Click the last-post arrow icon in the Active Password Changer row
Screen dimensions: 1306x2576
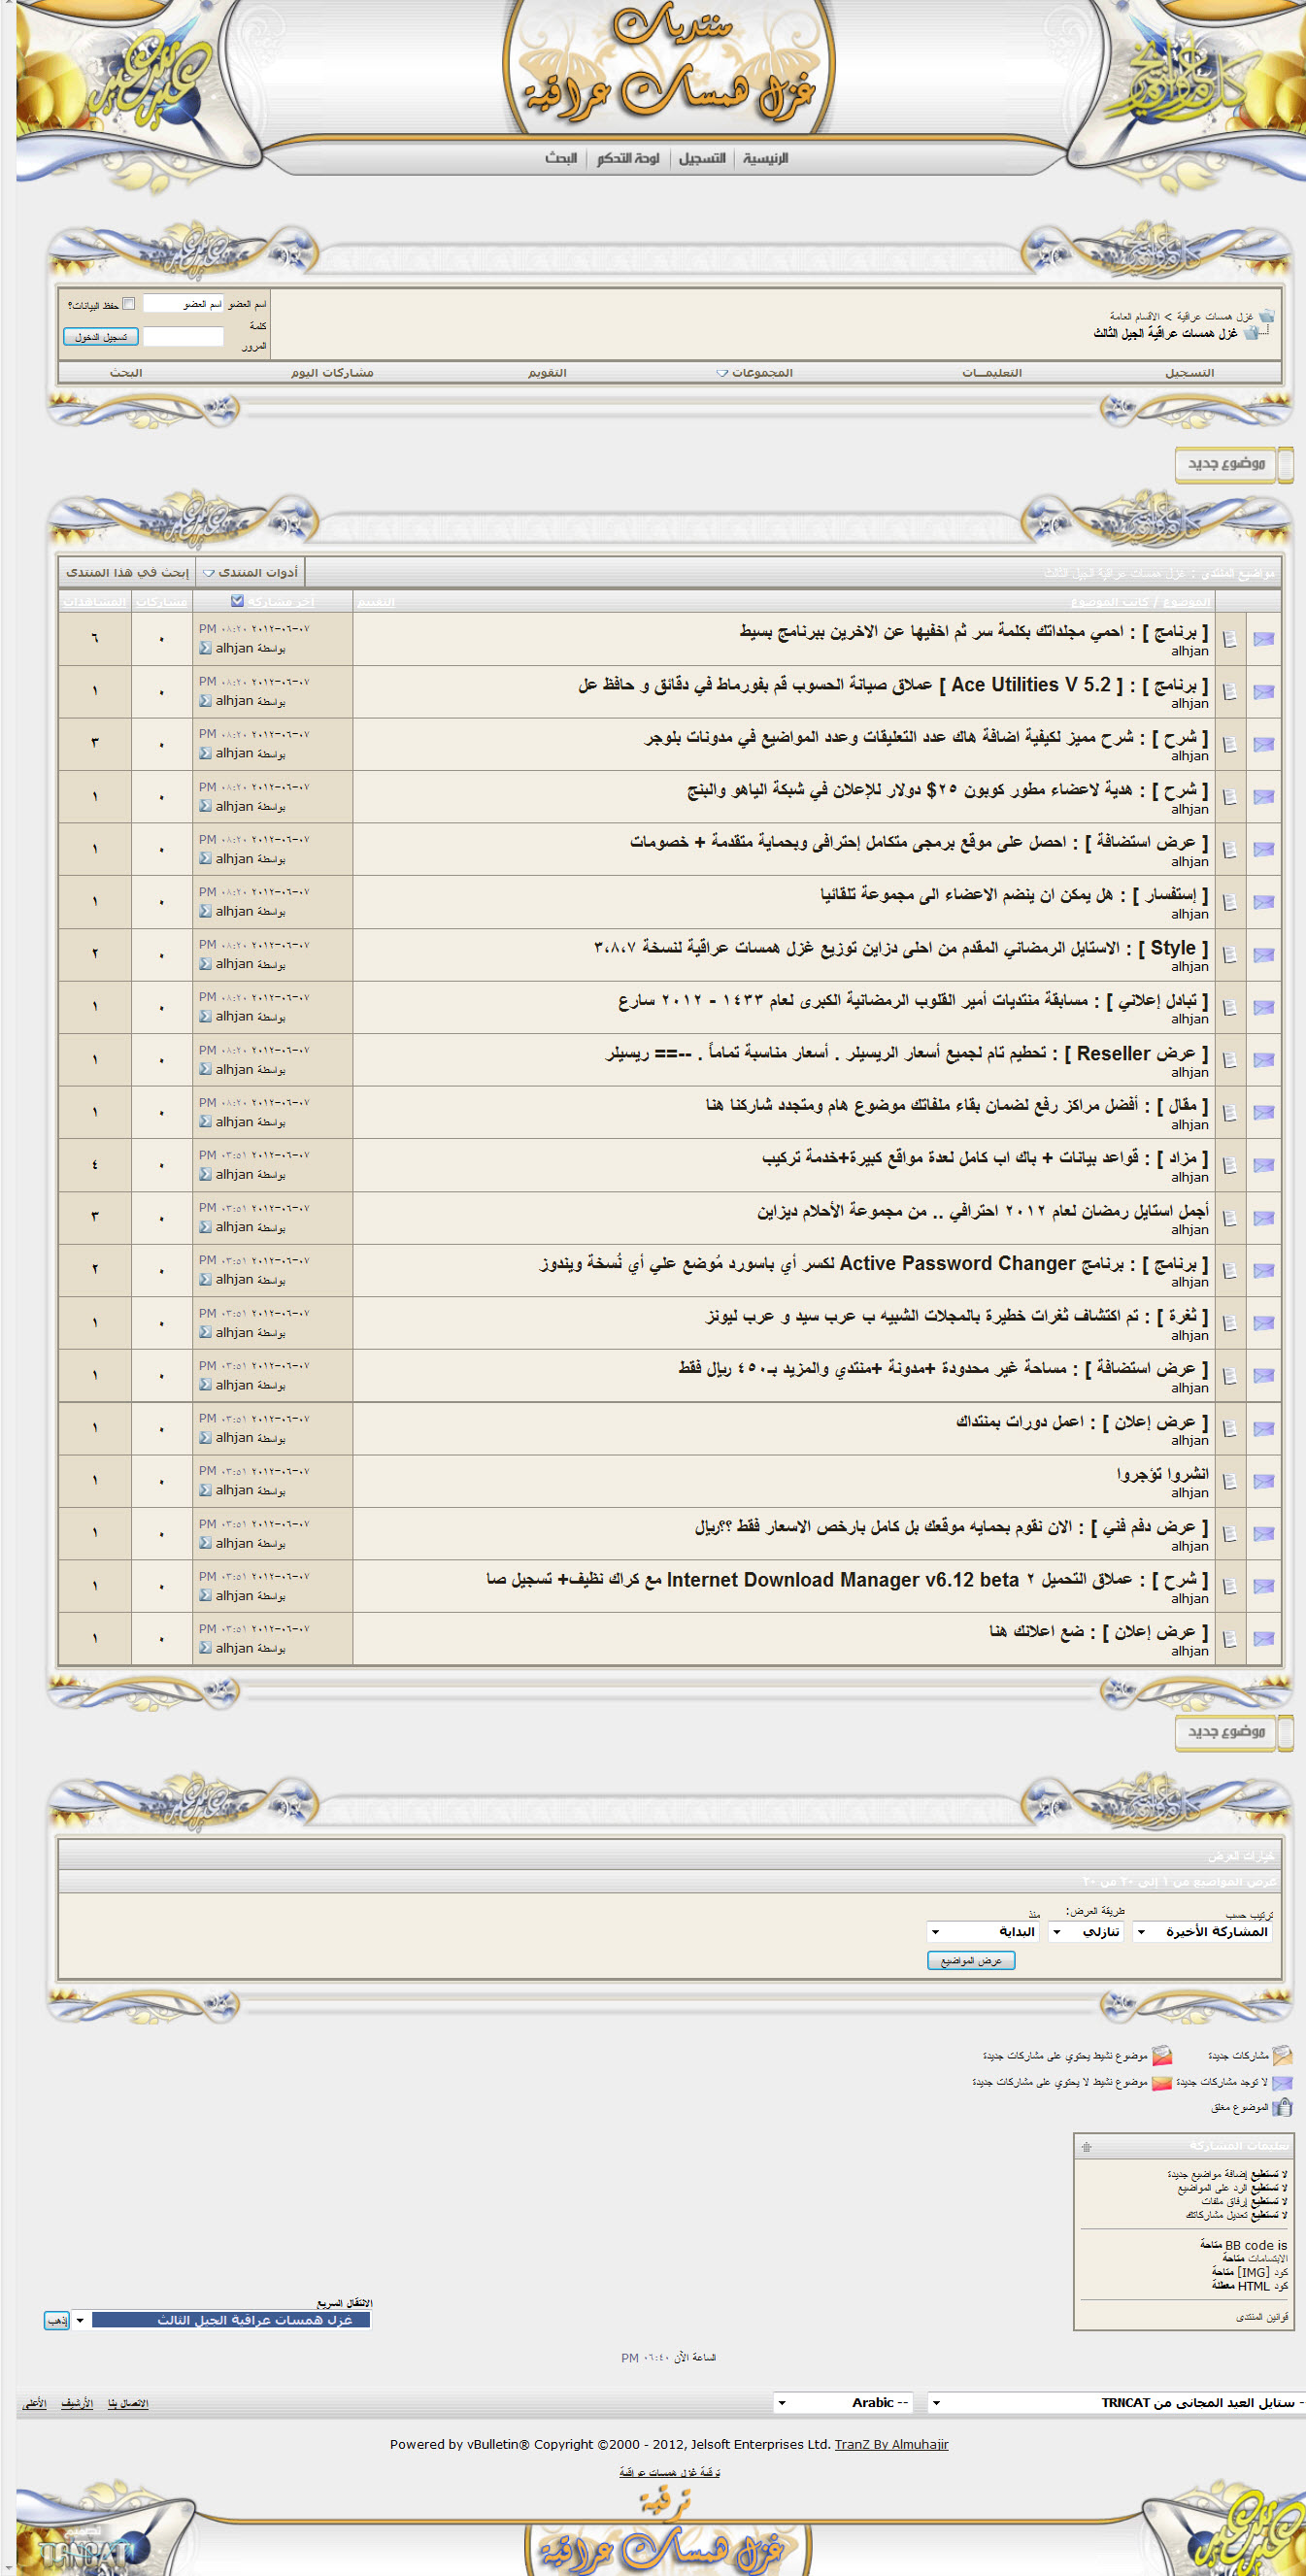pyautogui.click(x=205, y=1280)
